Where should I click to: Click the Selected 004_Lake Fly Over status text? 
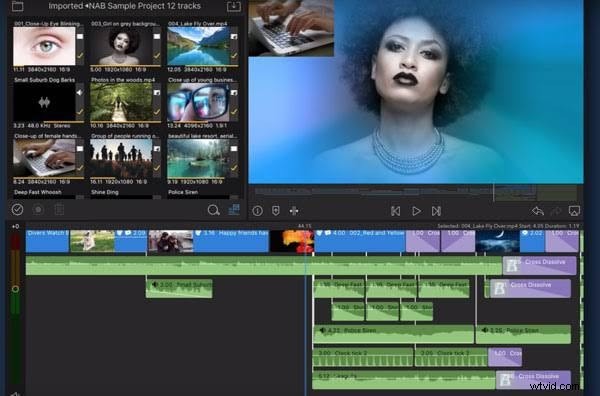pyautogui.click(x=508, y=226)
